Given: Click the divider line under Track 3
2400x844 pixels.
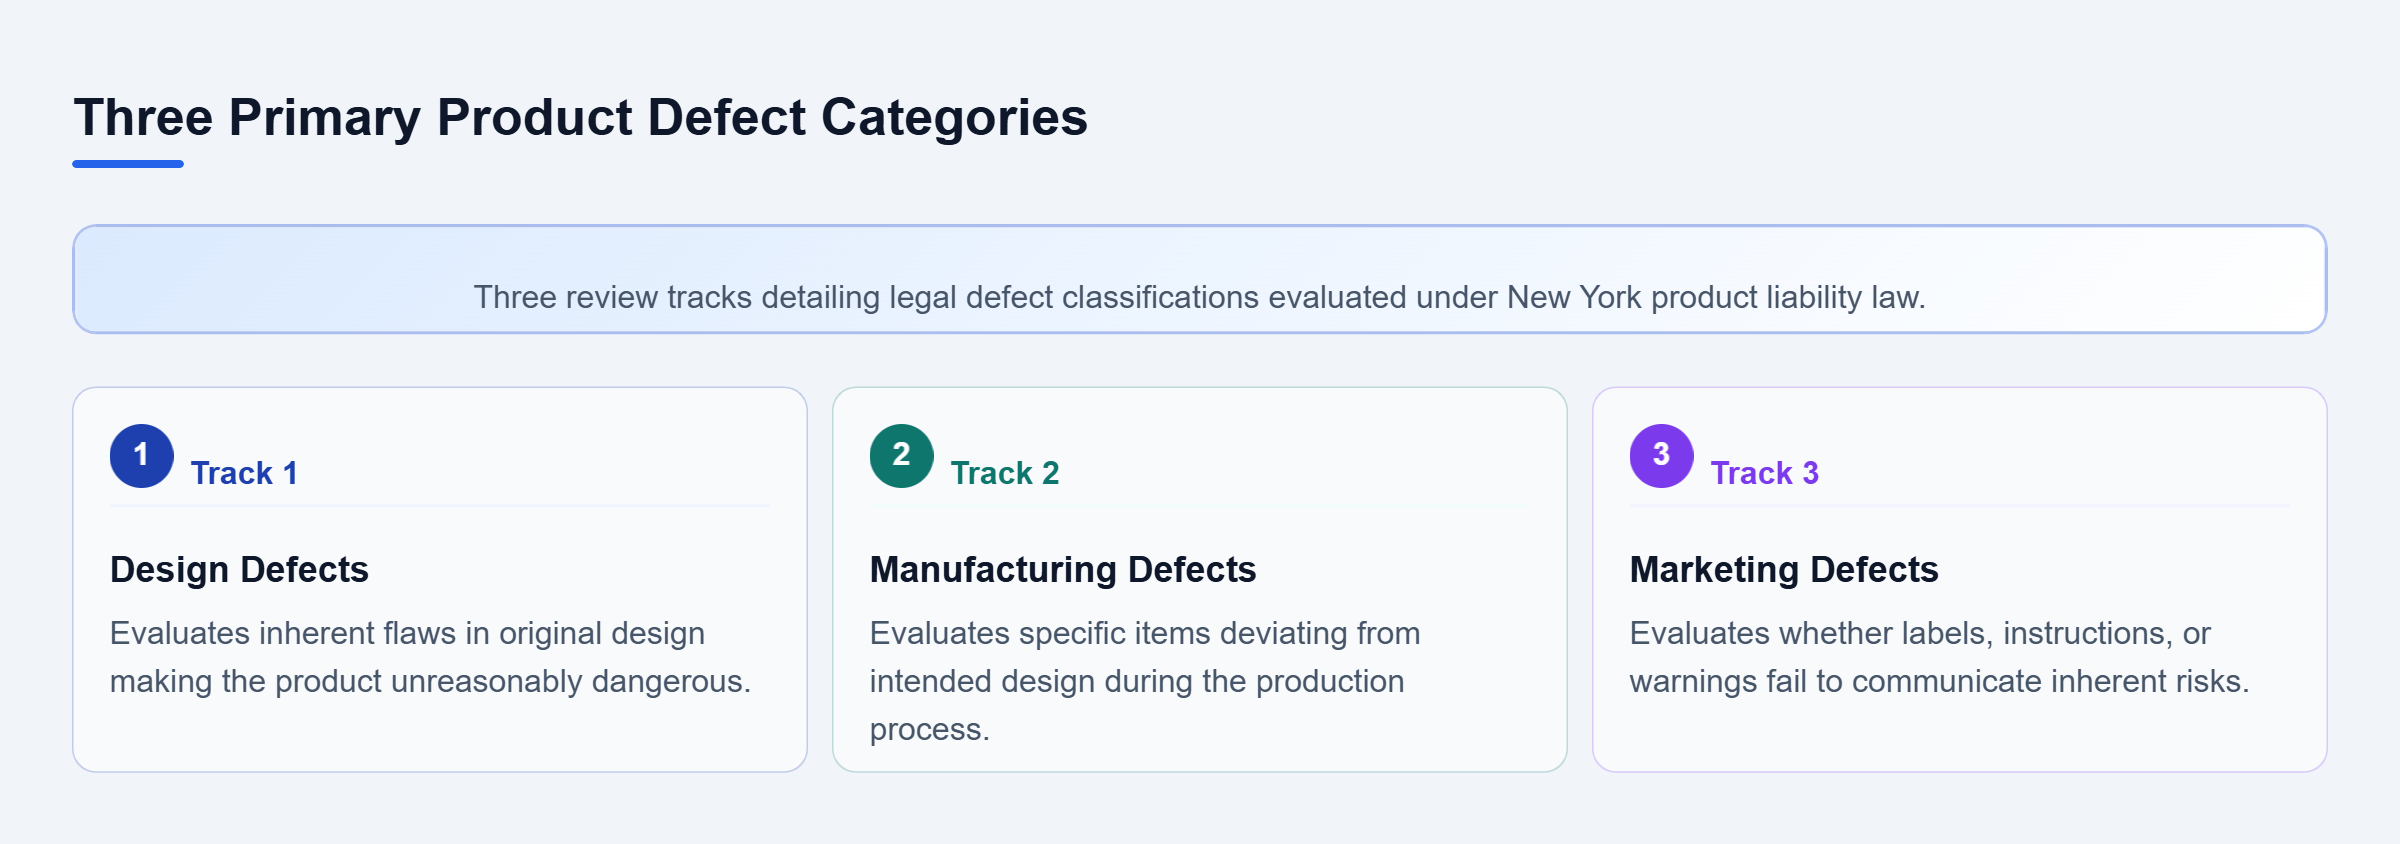Looking at the screenshot, I should [1960, 507].
